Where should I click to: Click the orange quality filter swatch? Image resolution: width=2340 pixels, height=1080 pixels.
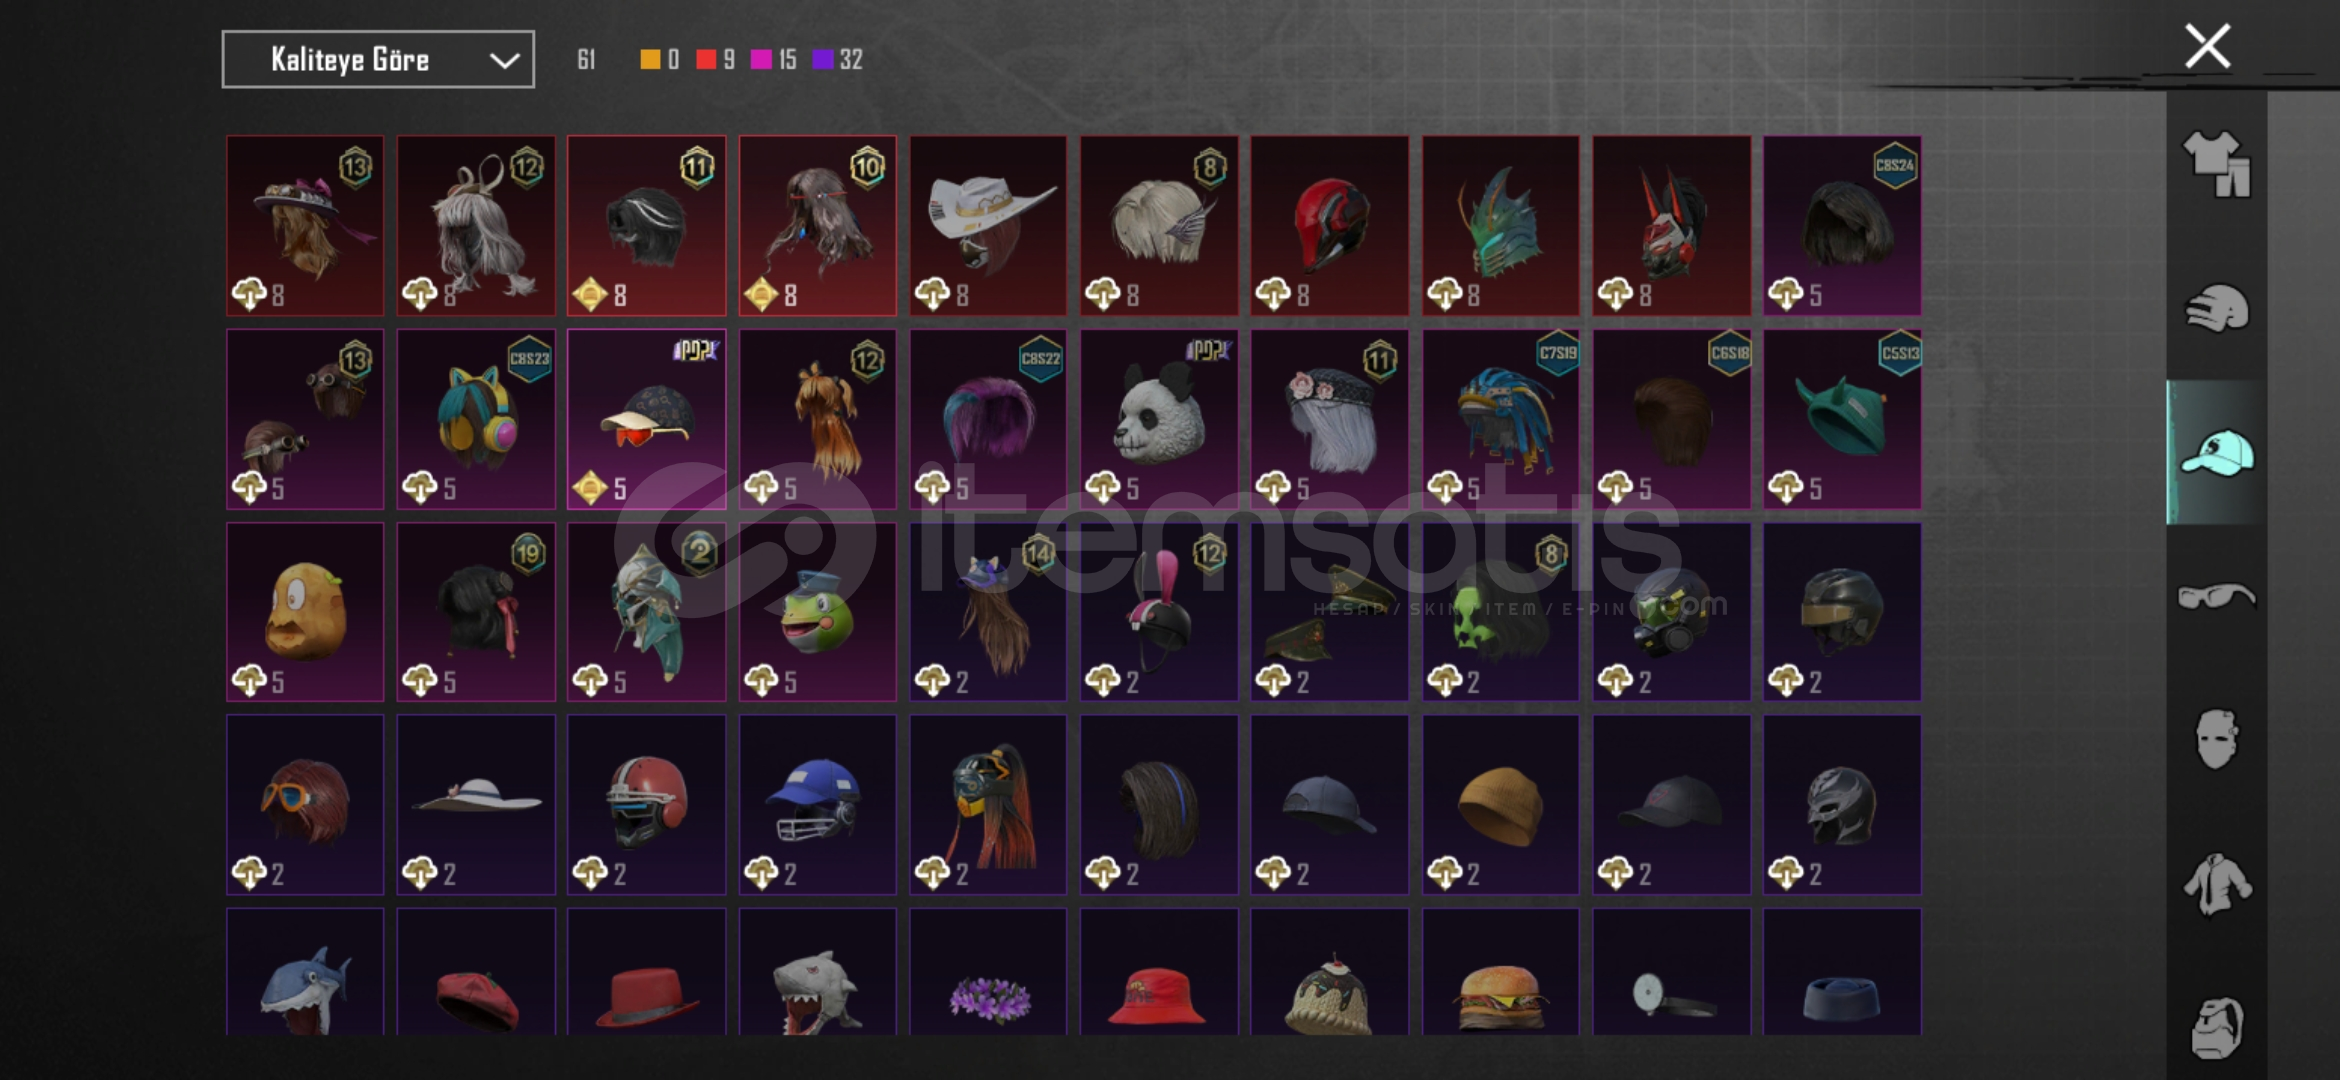point(650,60)
